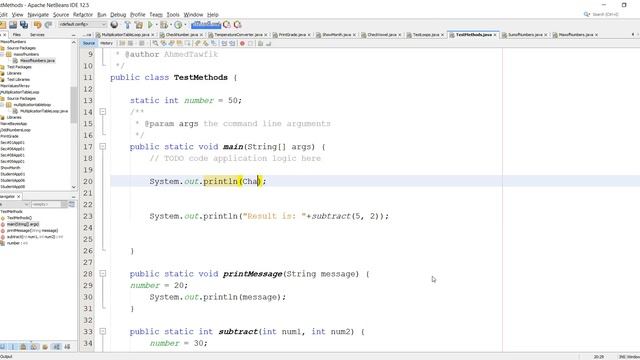The image size is (640, 360).
Task: Open the Output panel at bottom
Action: point(6,357)
